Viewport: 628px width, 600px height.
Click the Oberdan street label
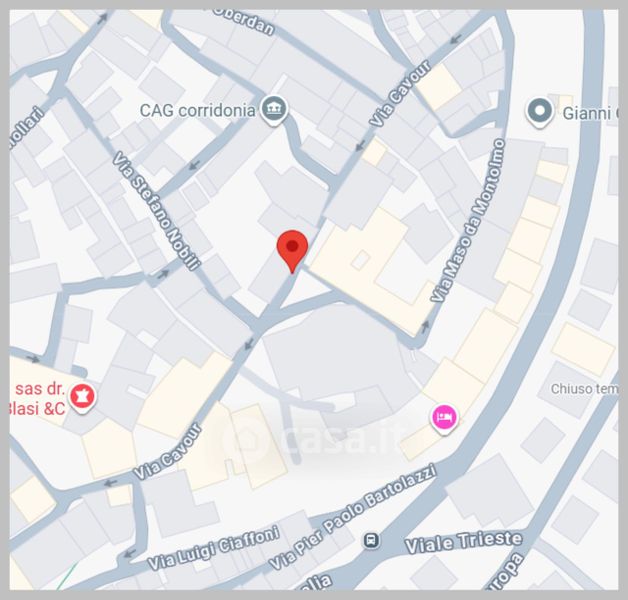(x=244, y=21)
